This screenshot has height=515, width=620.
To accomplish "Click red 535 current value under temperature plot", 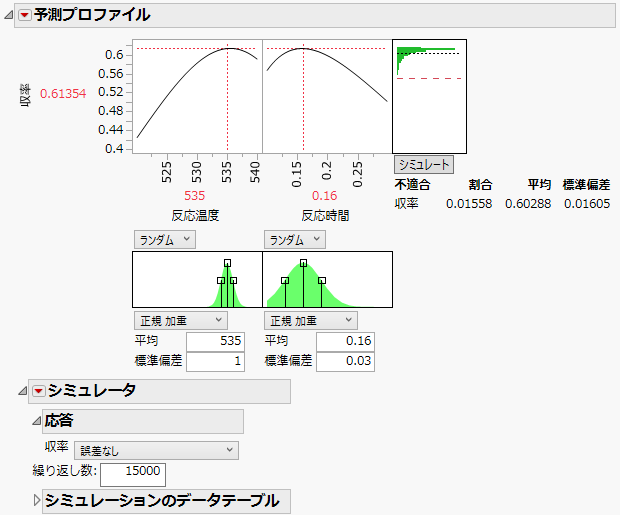I will click(x=195, y=195).
